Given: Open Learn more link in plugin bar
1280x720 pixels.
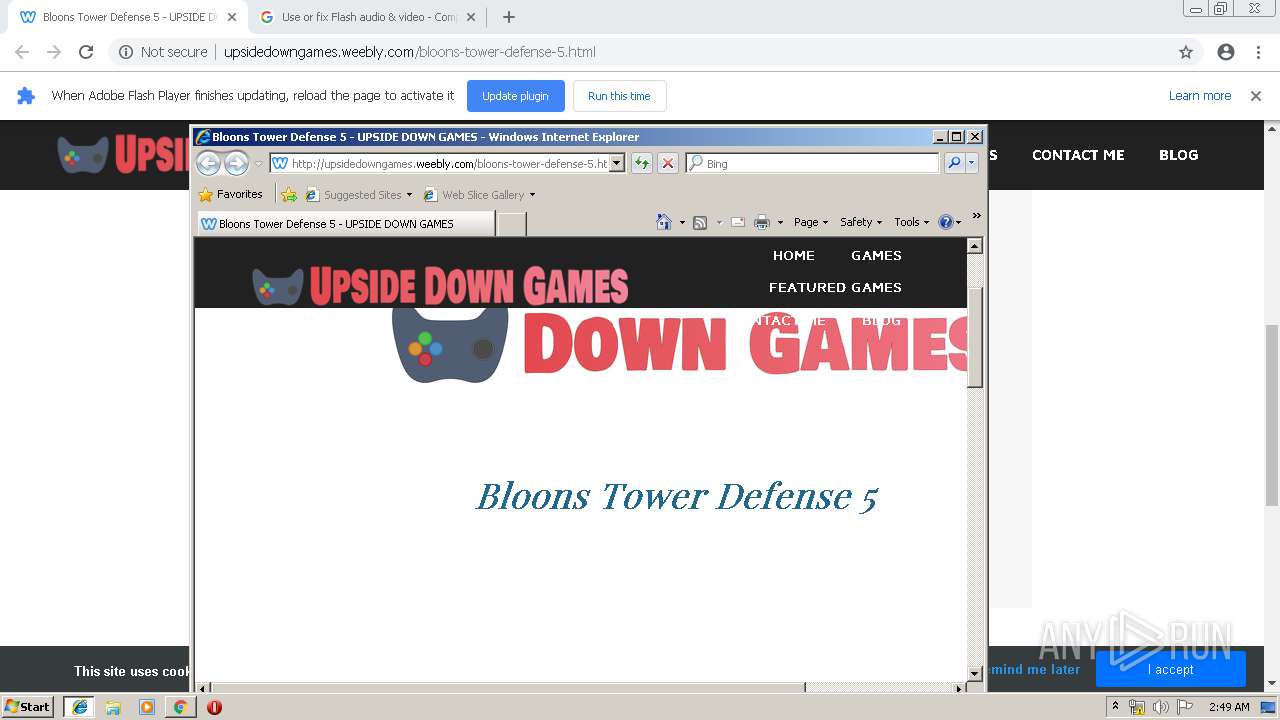Looking at the screenshot, I should click(1200, 96).
